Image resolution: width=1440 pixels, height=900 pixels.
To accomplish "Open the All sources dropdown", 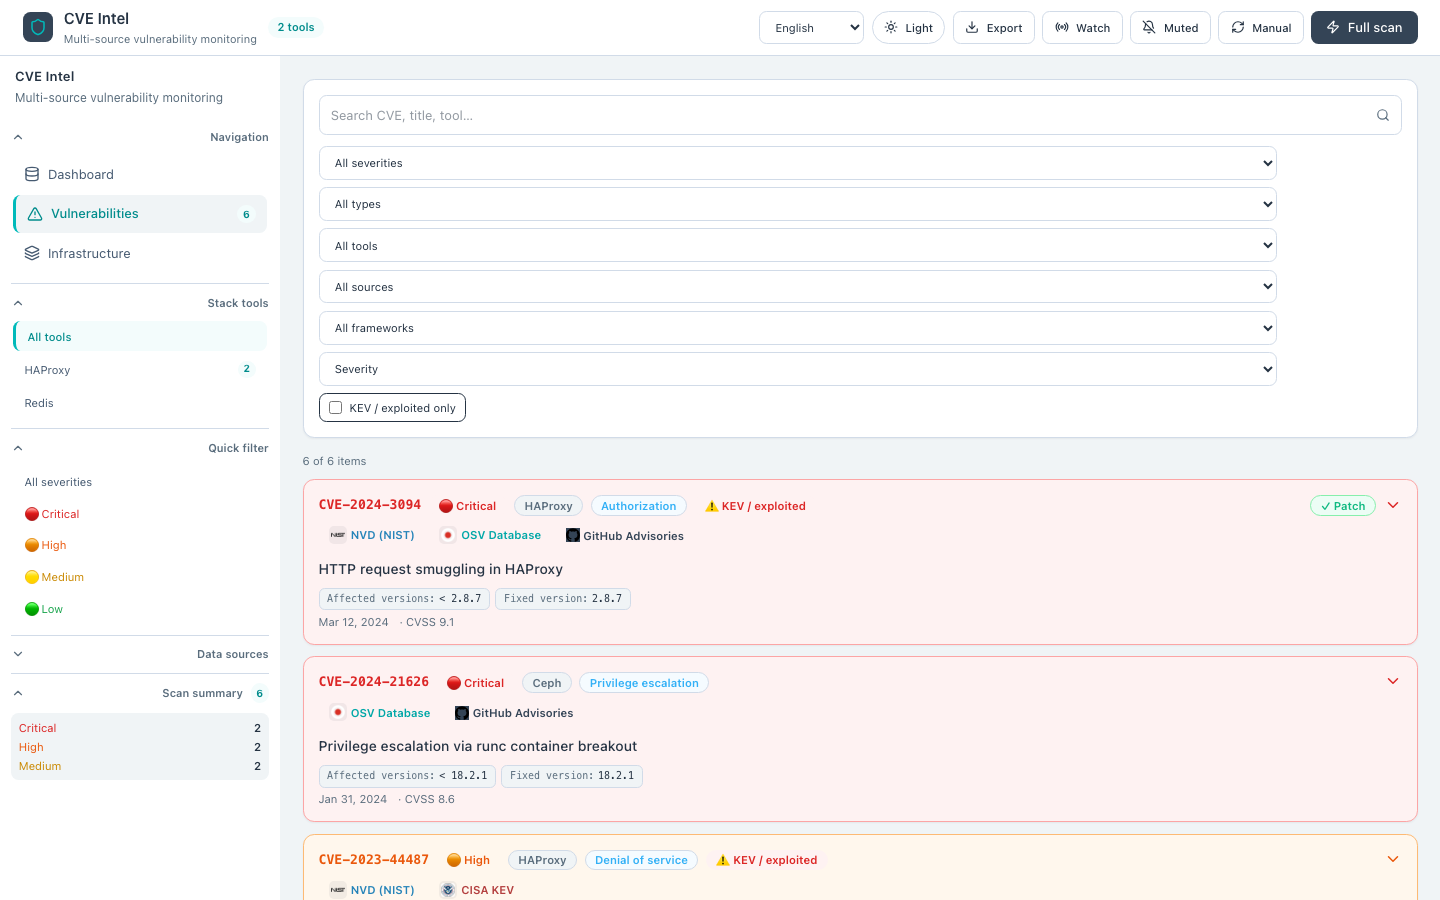I will coord(798,287).
